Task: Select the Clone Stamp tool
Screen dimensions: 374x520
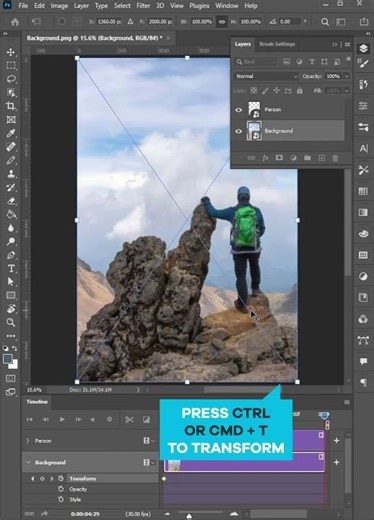Action: click(11, 174)
